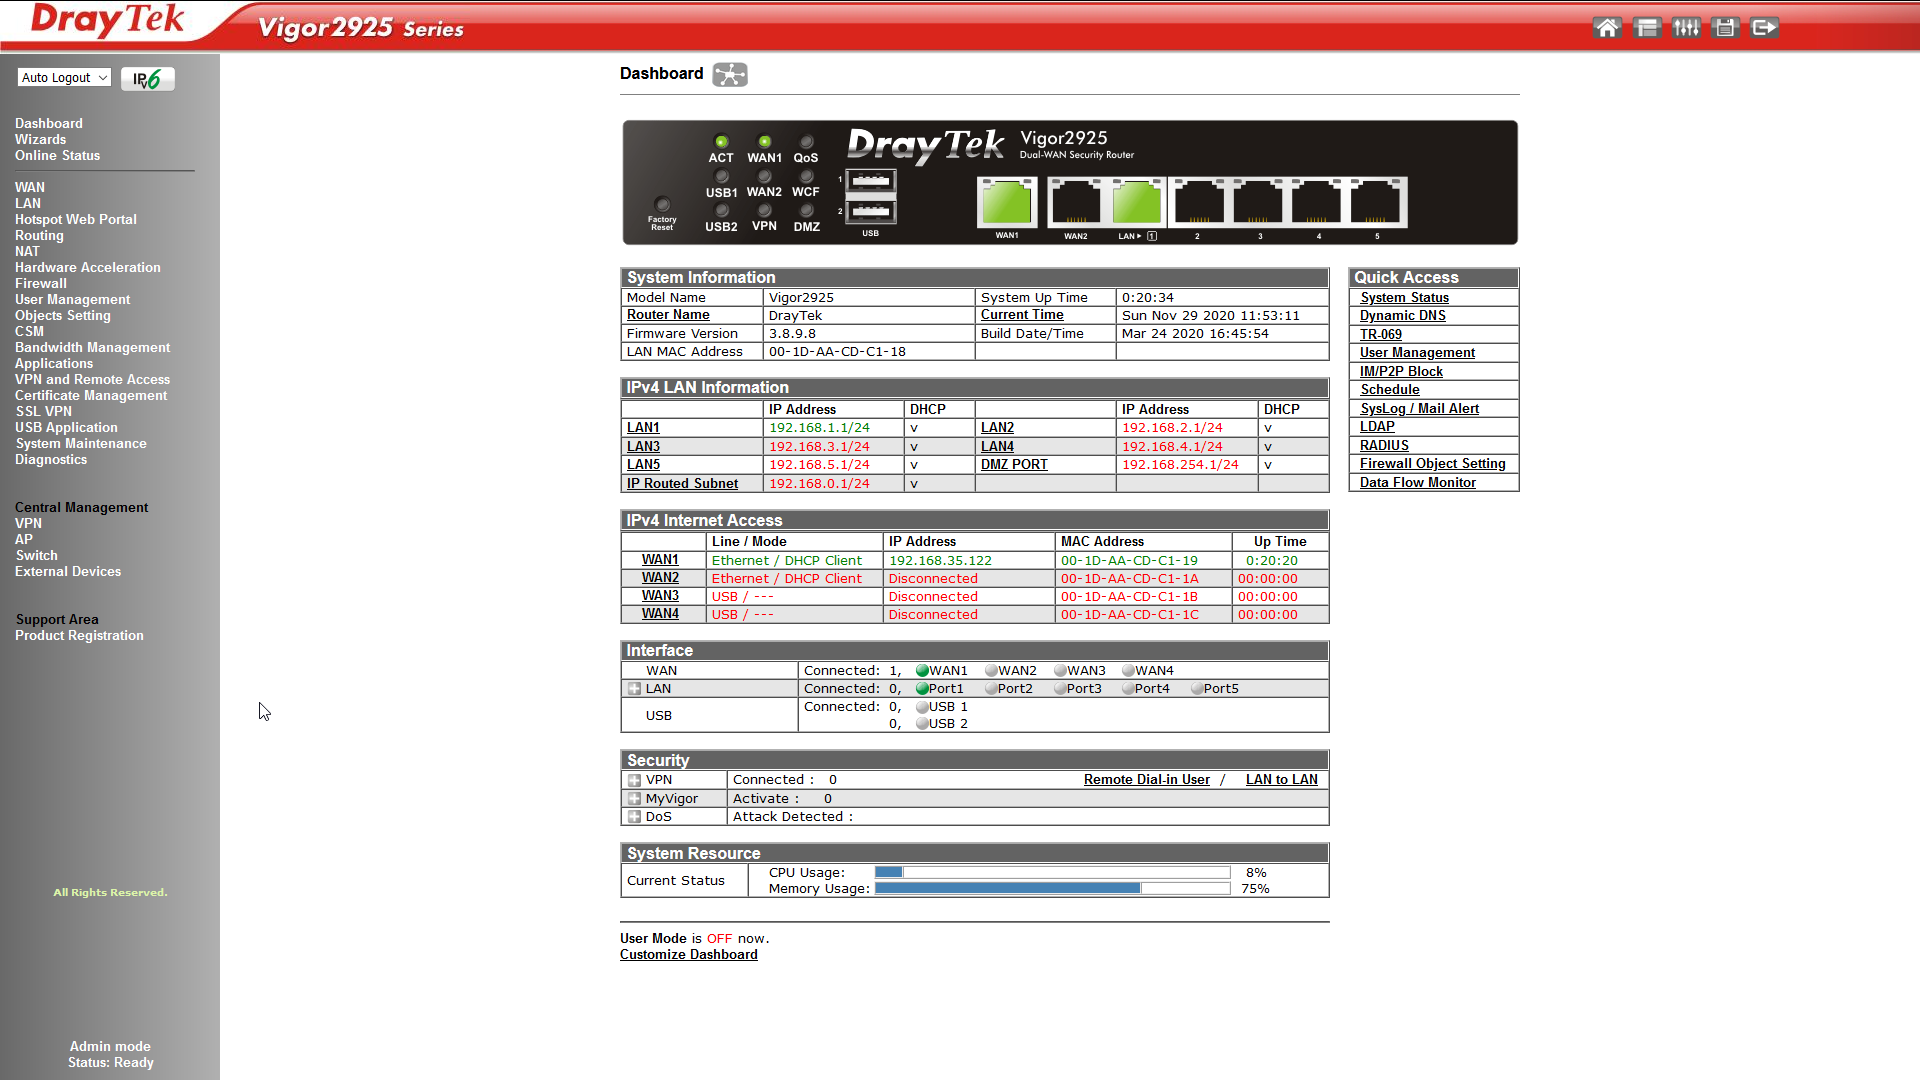Click the WAN1 LED indicator on the router

(x=764, y=142)
